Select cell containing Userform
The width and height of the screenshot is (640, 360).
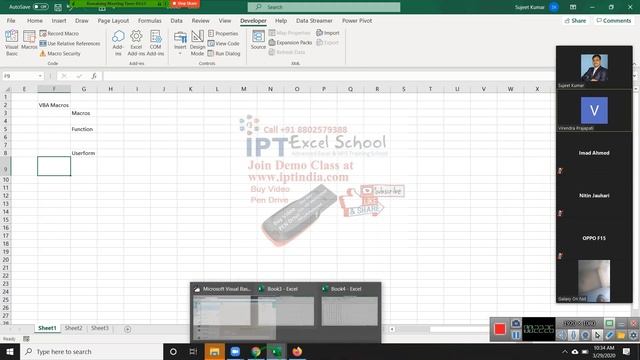pos(84,153)
